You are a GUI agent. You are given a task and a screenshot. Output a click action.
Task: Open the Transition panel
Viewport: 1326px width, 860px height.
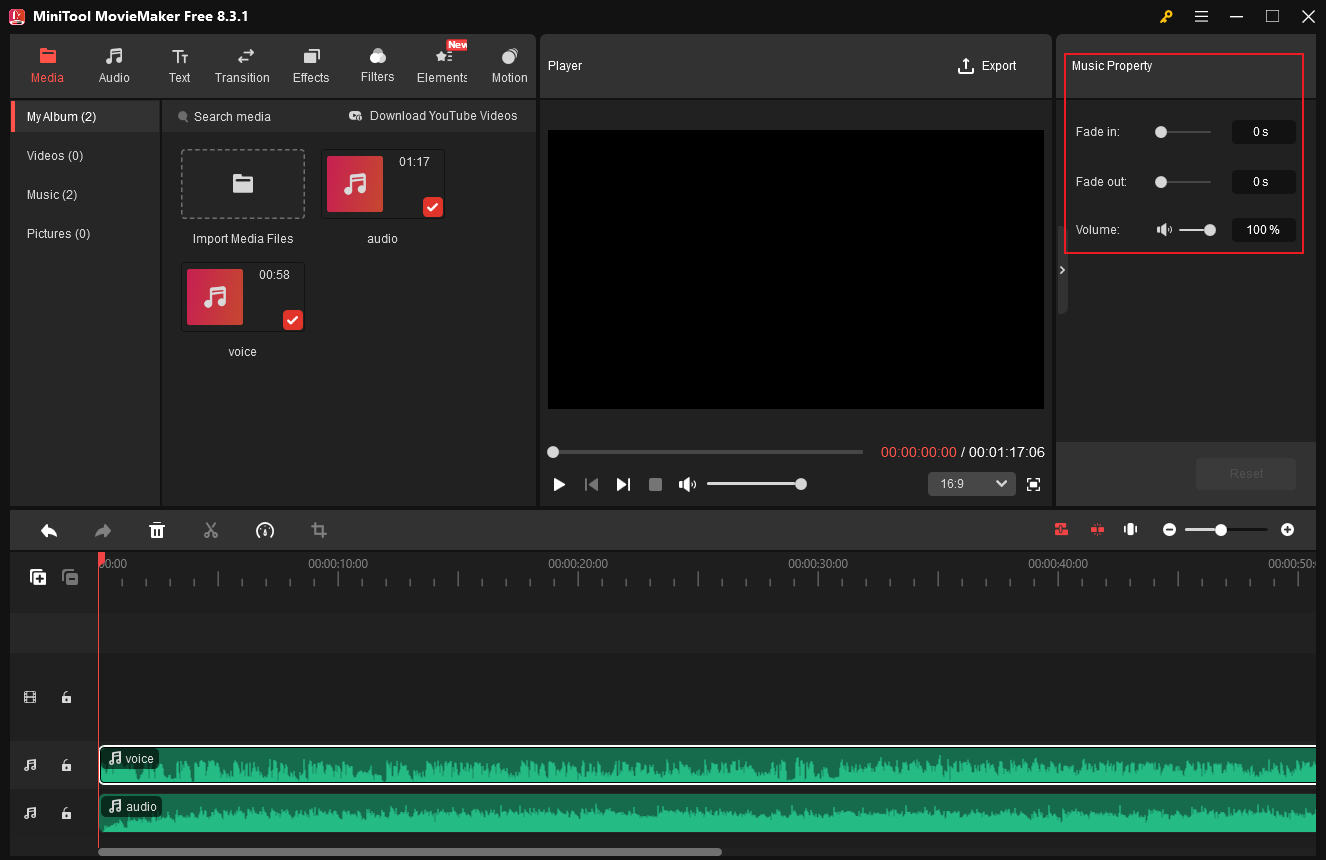242,66
